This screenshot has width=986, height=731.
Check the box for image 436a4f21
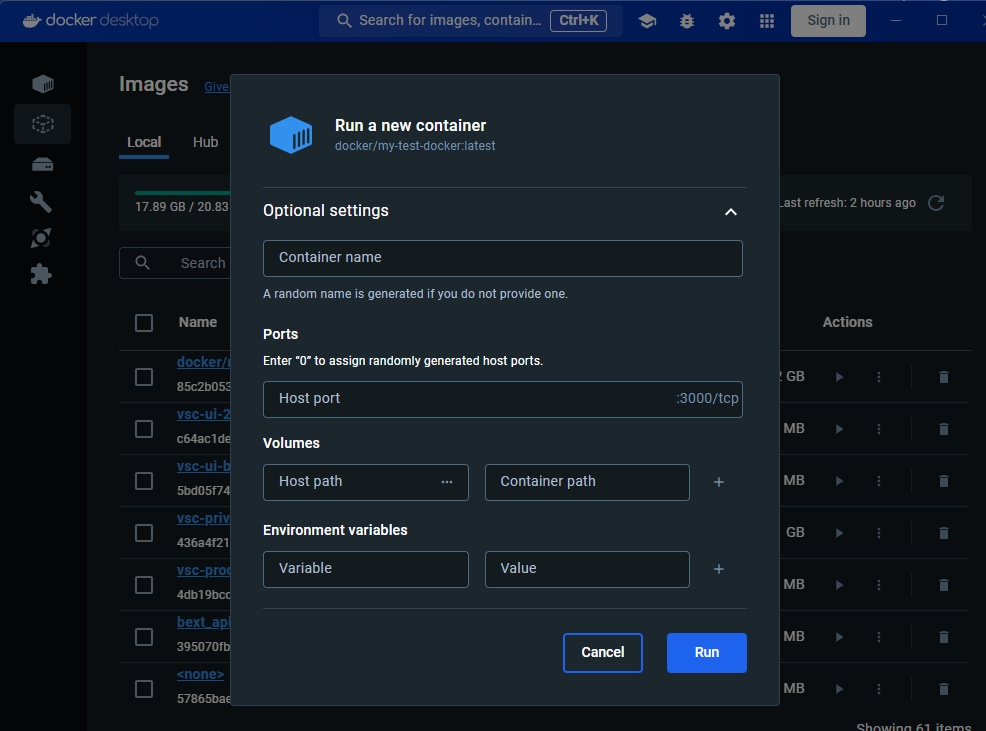[144, 533]
